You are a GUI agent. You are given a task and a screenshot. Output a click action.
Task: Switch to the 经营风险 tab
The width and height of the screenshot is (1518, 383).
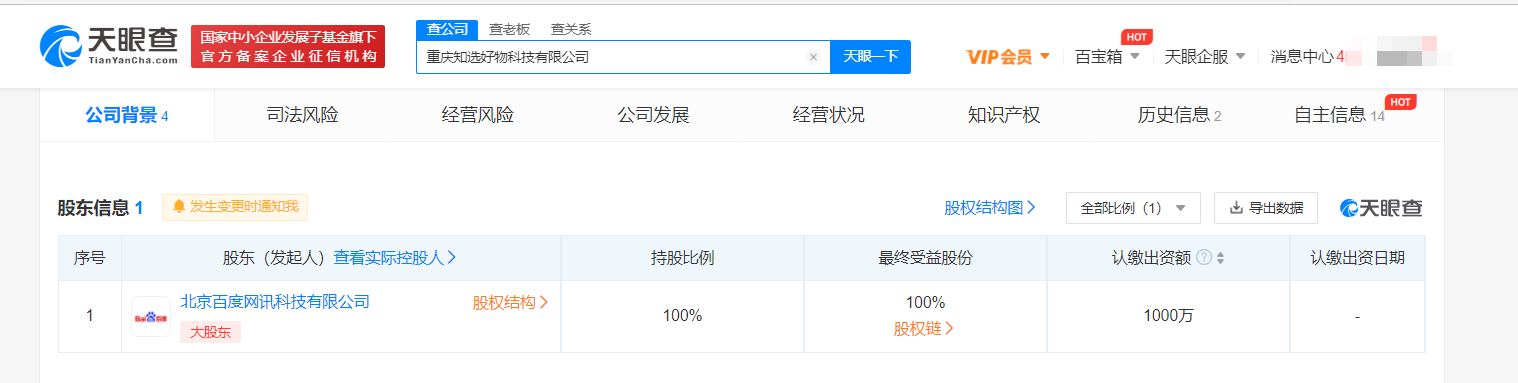[478, 115]
